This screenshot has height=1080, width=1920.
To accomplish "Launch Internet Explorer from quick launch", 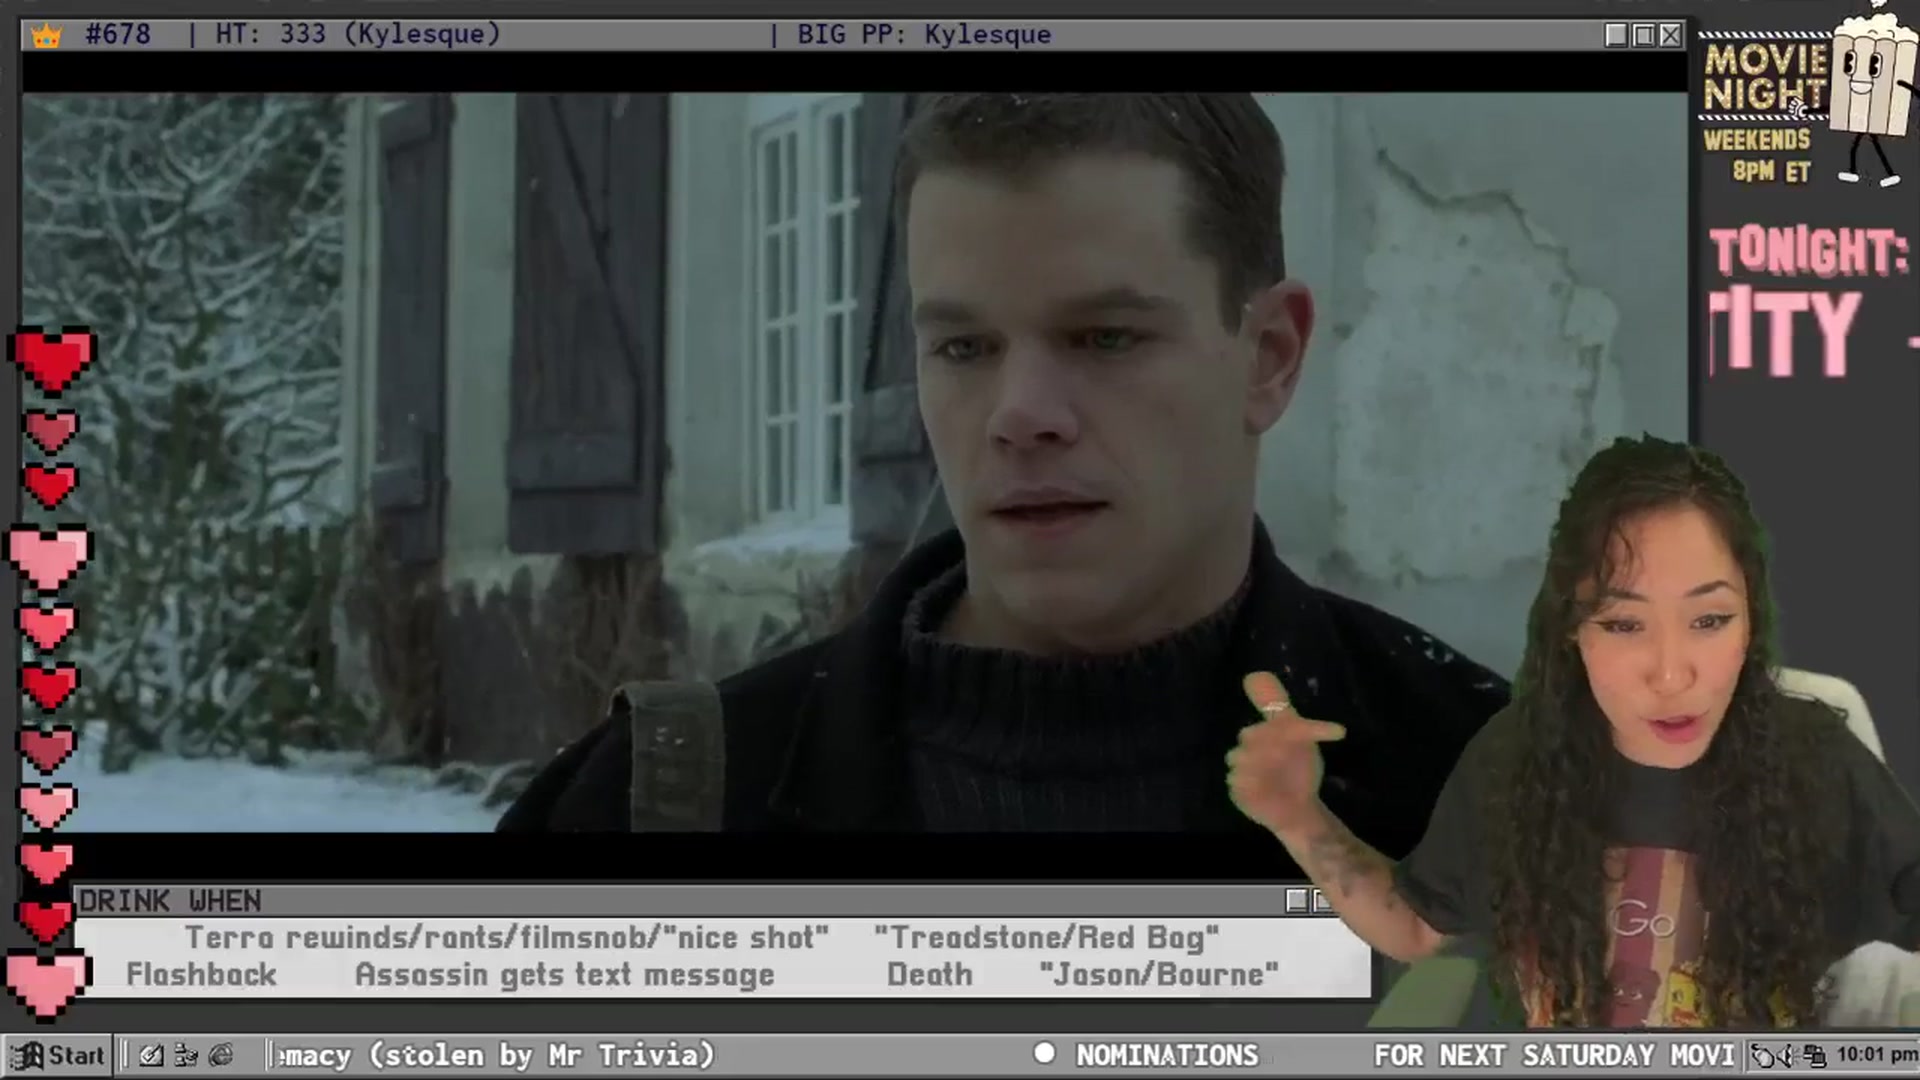I will pyautogui.click(x=221, y=1055).
